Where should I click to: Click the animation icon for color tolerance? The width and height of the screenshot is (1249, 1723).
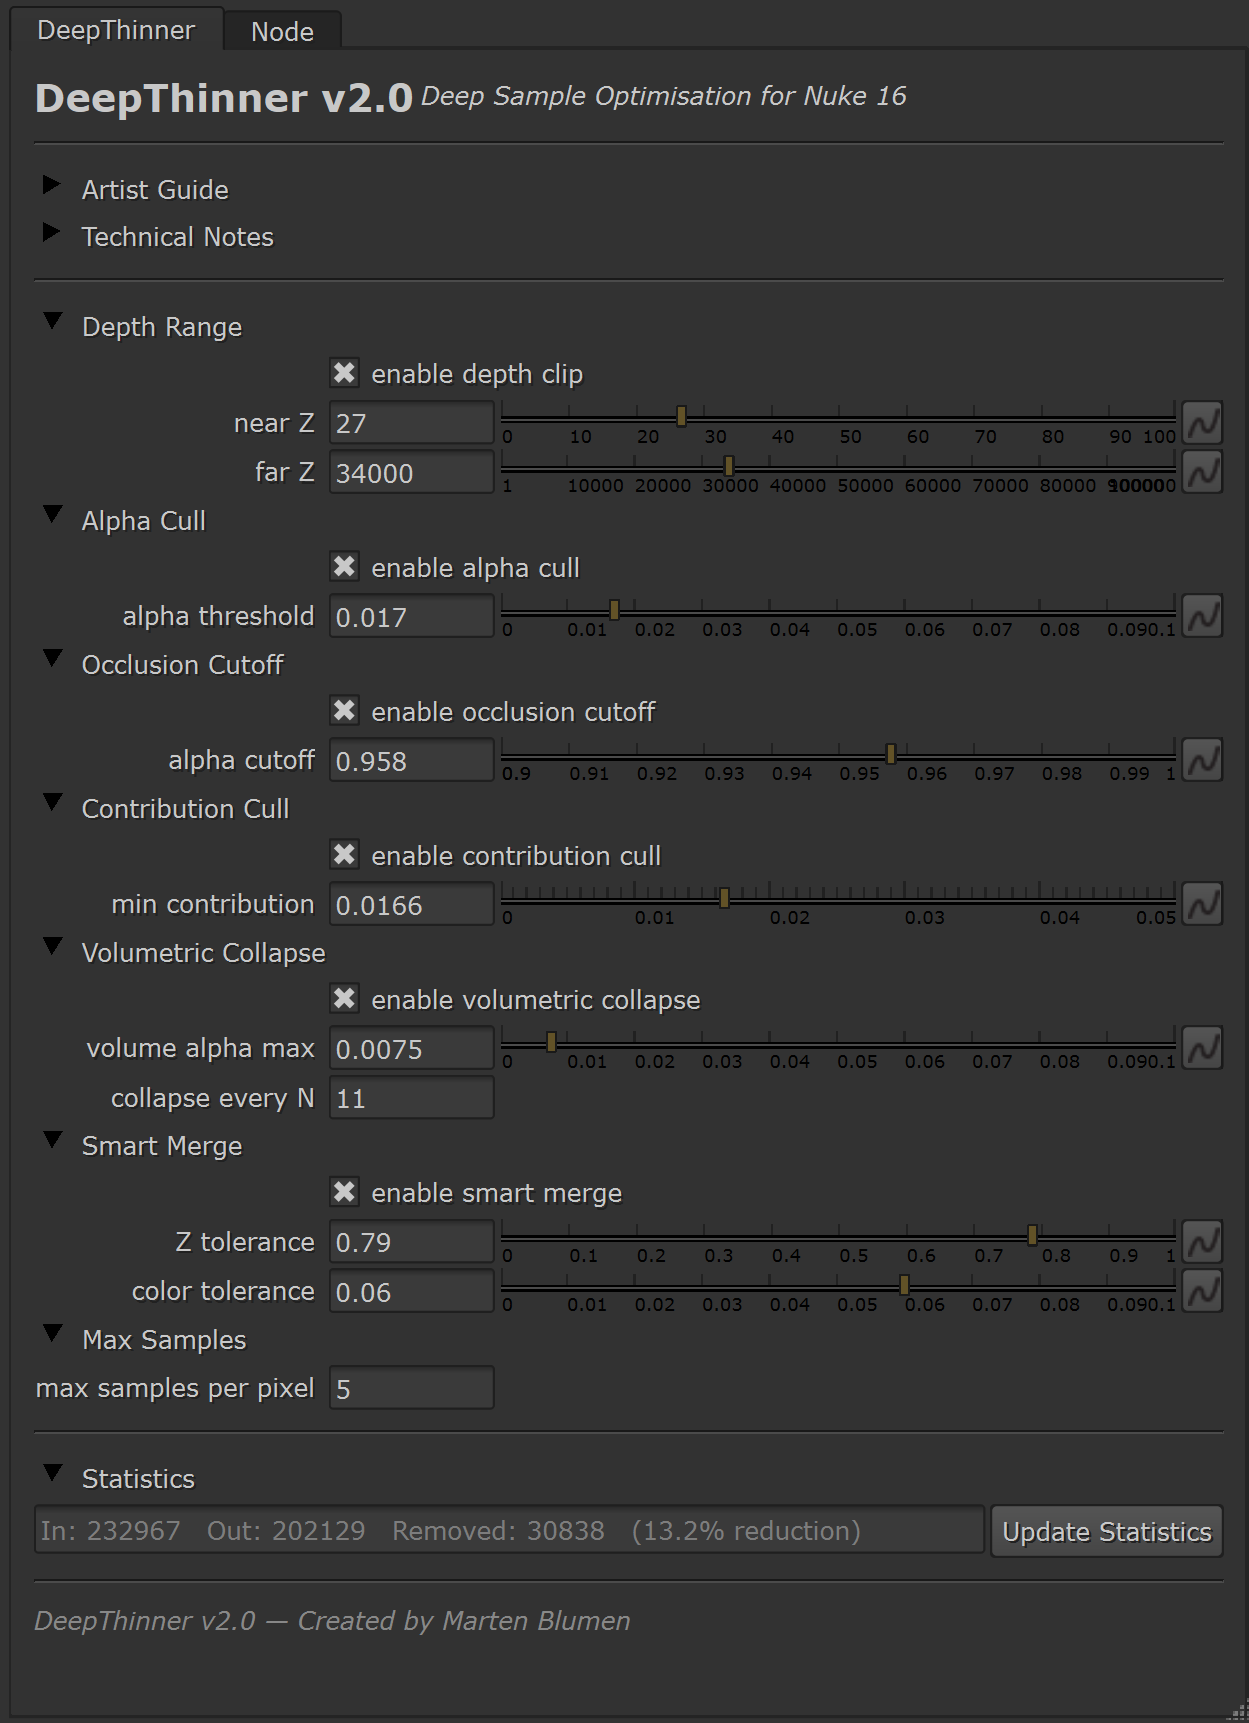[x=1202, y=1291]
